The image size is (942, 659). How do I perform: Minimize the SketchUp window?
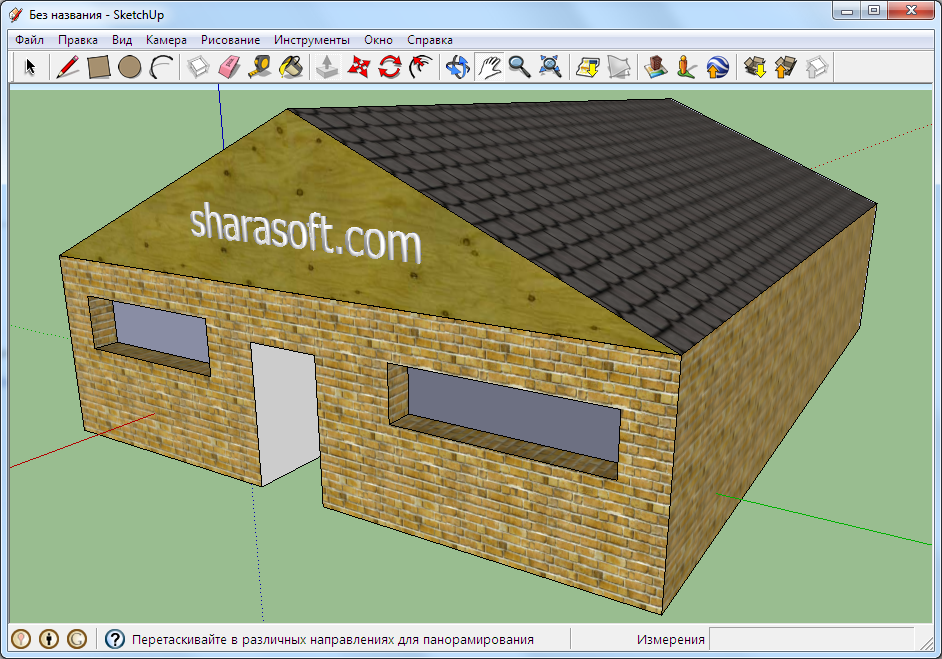(x=847, y=11)
